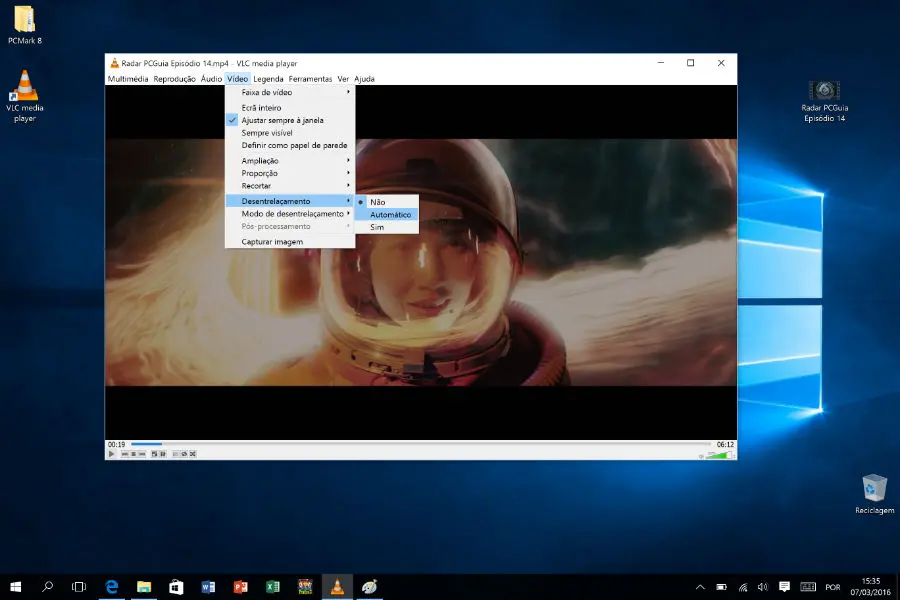Screen dimensions: 900x600
Task: Select Definir como papel de parede
Action: click(x=290, y=146)
